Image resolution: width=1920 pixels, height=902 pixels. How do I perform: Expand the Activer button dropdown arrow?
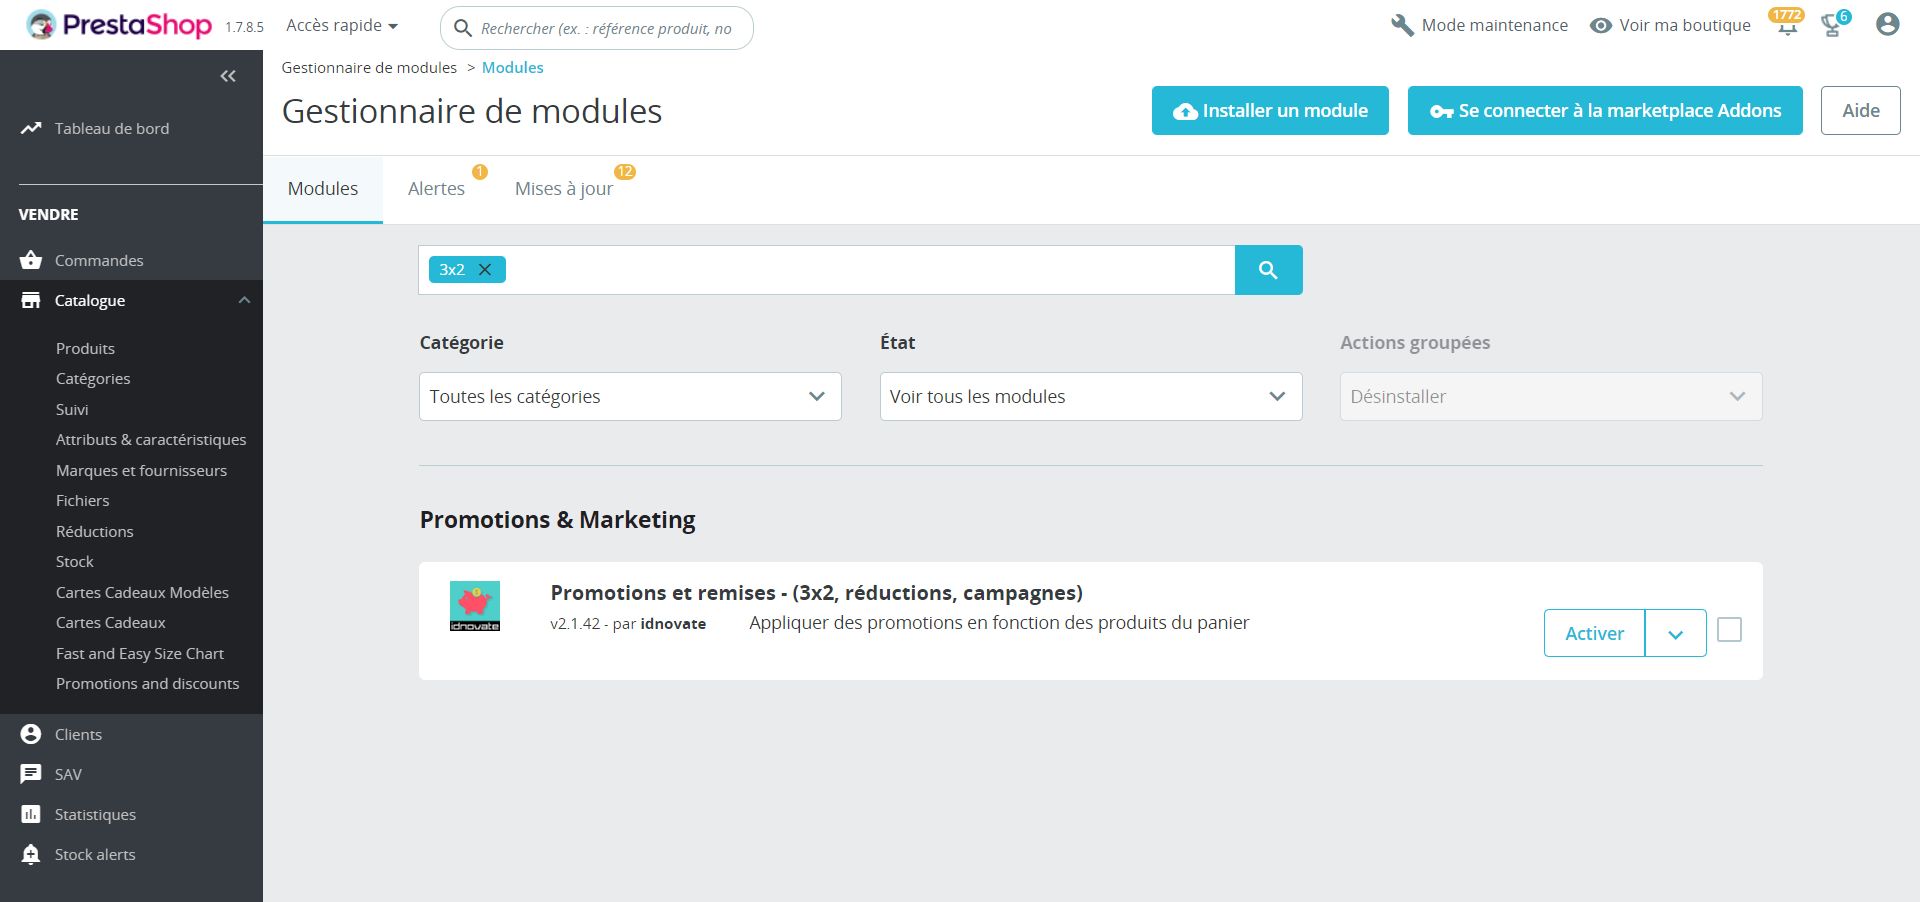[1675, 634]
